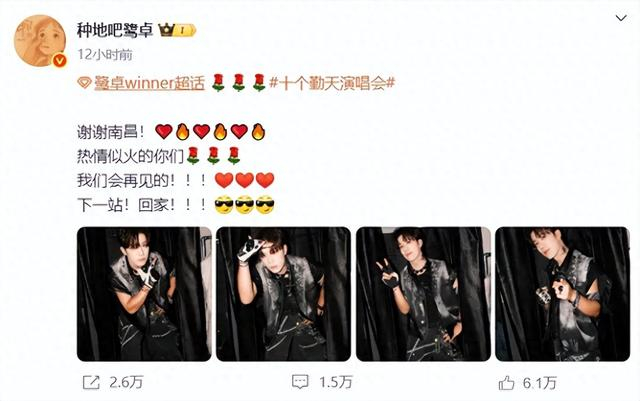Image resolution: width=640 pixels, height=401 pixels.
Task: Open the first photo thumbnail
Action: [x=144, y=294]
